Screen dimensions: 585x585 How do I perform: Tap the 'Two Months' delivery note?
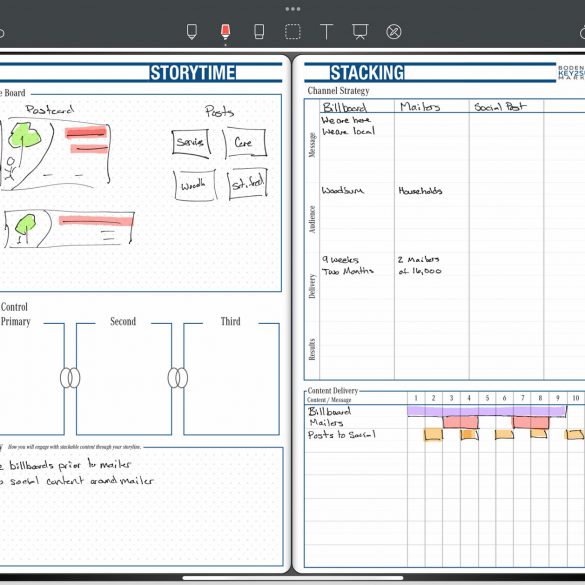[348, 271]
